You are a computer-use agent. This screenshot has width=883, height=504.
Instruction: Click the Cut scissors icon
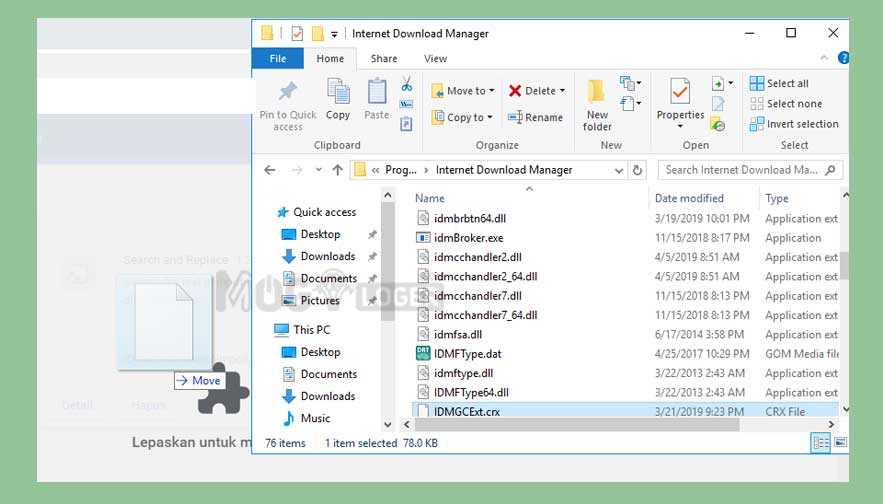(407, 83)
